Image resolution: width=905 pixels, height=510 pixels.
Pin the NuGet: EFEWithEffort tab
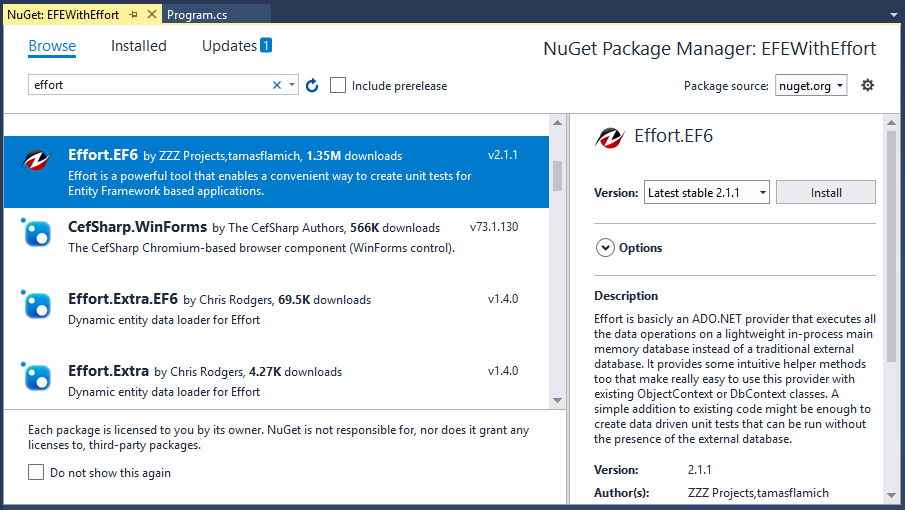134,14
